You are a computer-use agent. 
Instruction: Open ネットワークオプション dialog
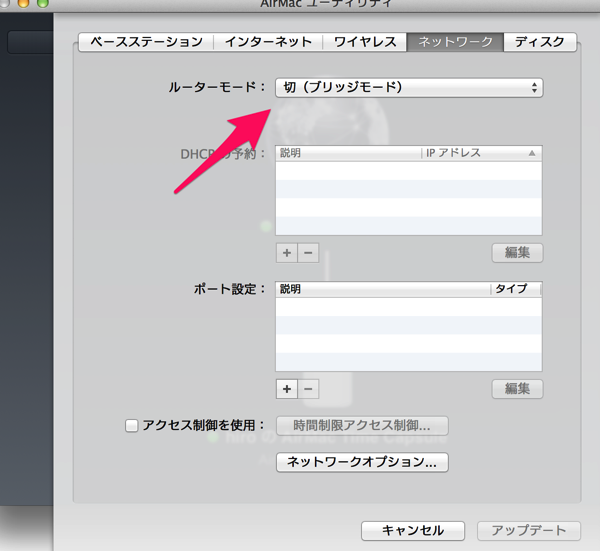pos(361,462)
